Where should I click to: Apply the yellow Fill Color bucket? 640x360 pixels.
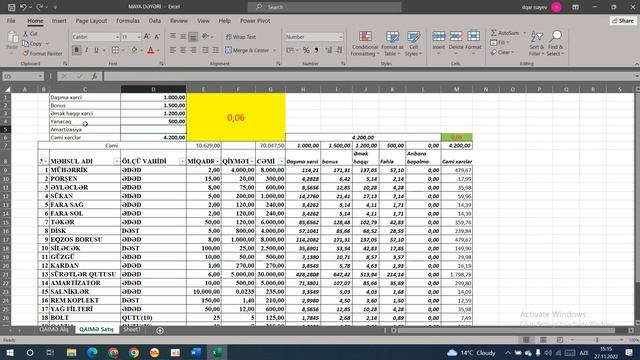(134, 50)
